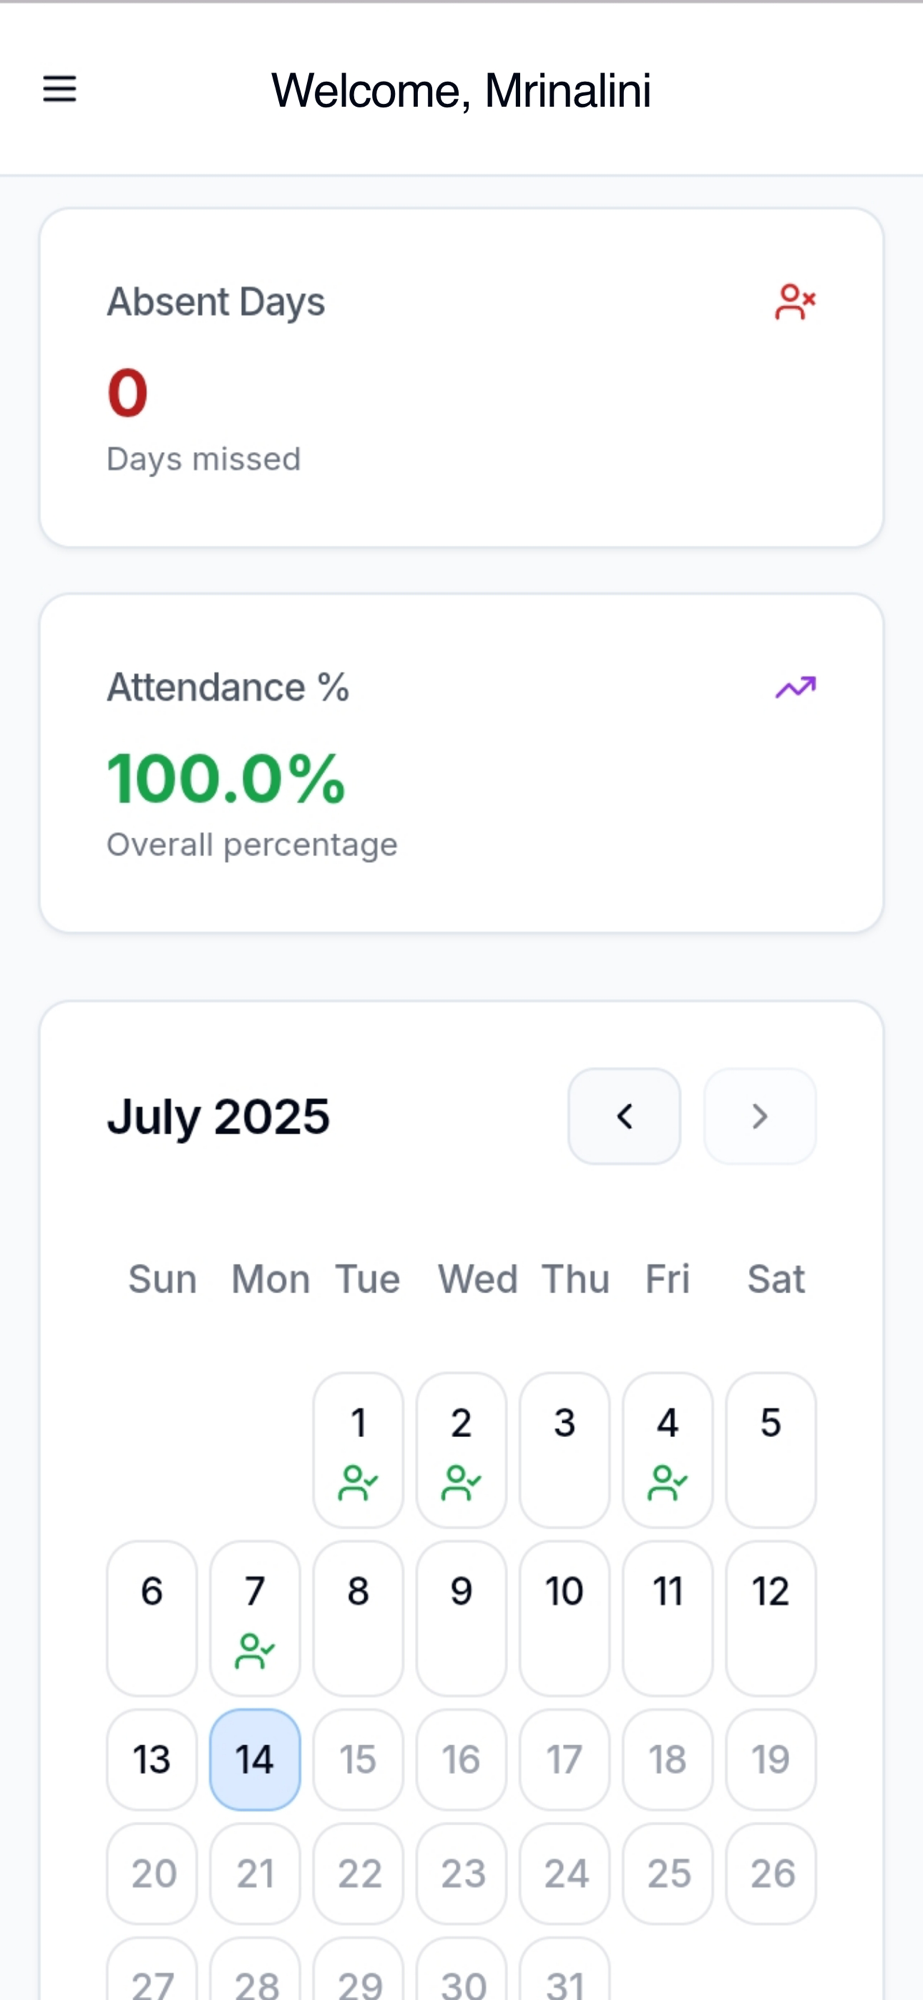The height and width of the screenshot is (2000, 923).
Task: Click the attendance trend arrow icon
Action: click(795, 687)
